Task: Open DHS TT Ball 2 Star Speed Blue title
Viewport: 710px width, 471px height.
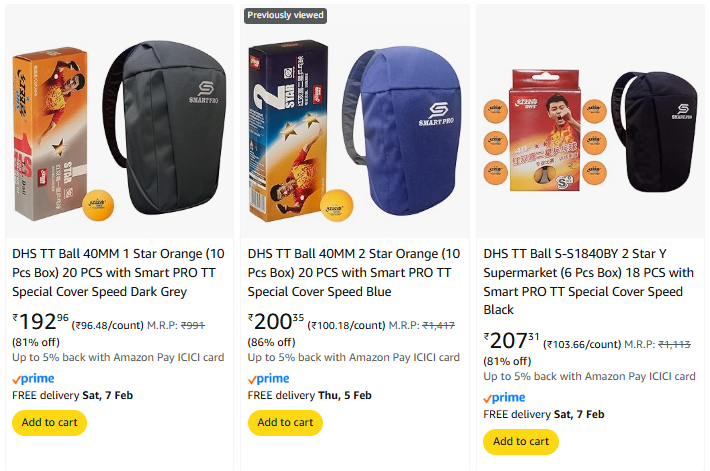Action: [x=354, y=272]
